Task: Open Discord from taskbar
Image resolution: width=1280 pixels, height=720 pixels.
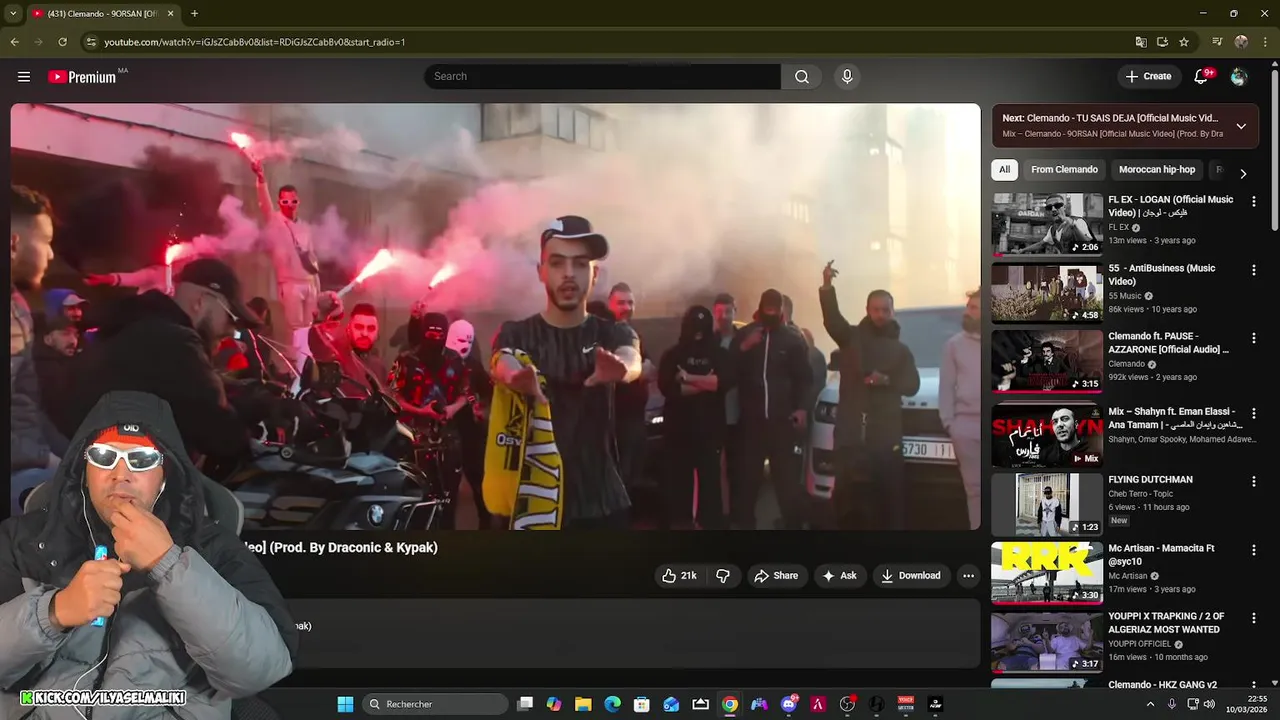Action: click(789, 704)
